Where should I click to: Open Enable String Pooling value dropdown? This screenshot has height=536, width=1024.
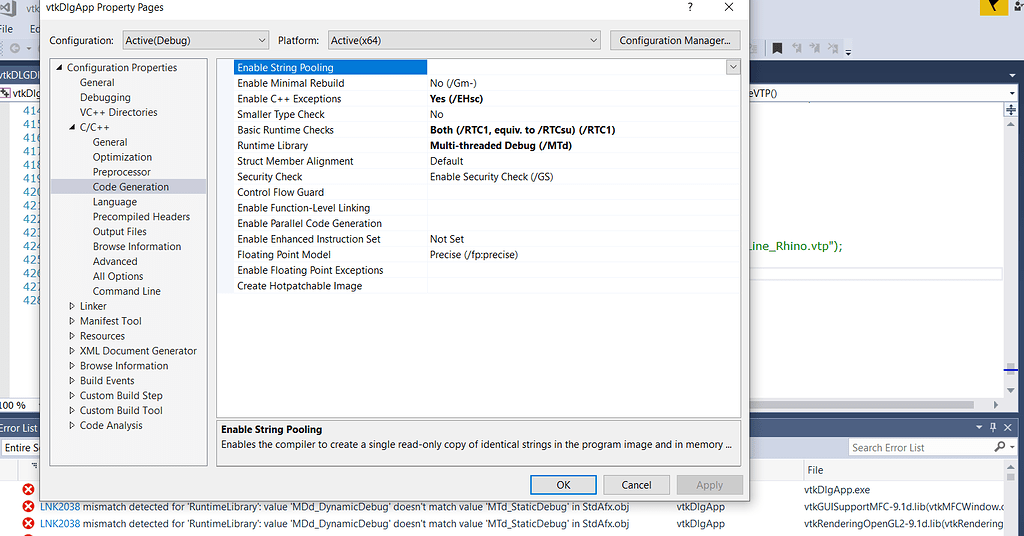(x=733, y=67)
